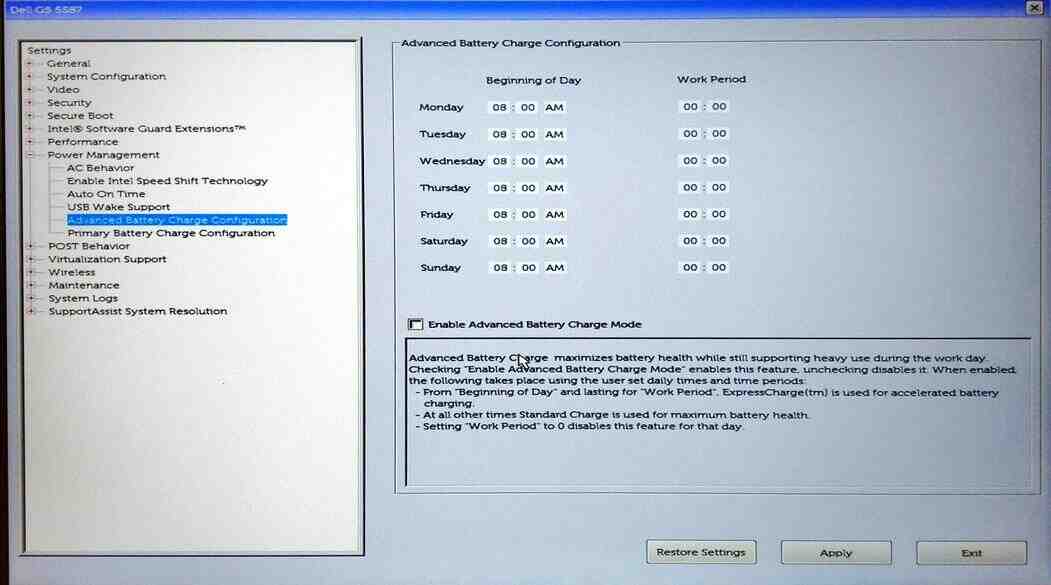Toggle Friday AM/PM field
This screenshot has width=1051, height=585.
point(554,214)
